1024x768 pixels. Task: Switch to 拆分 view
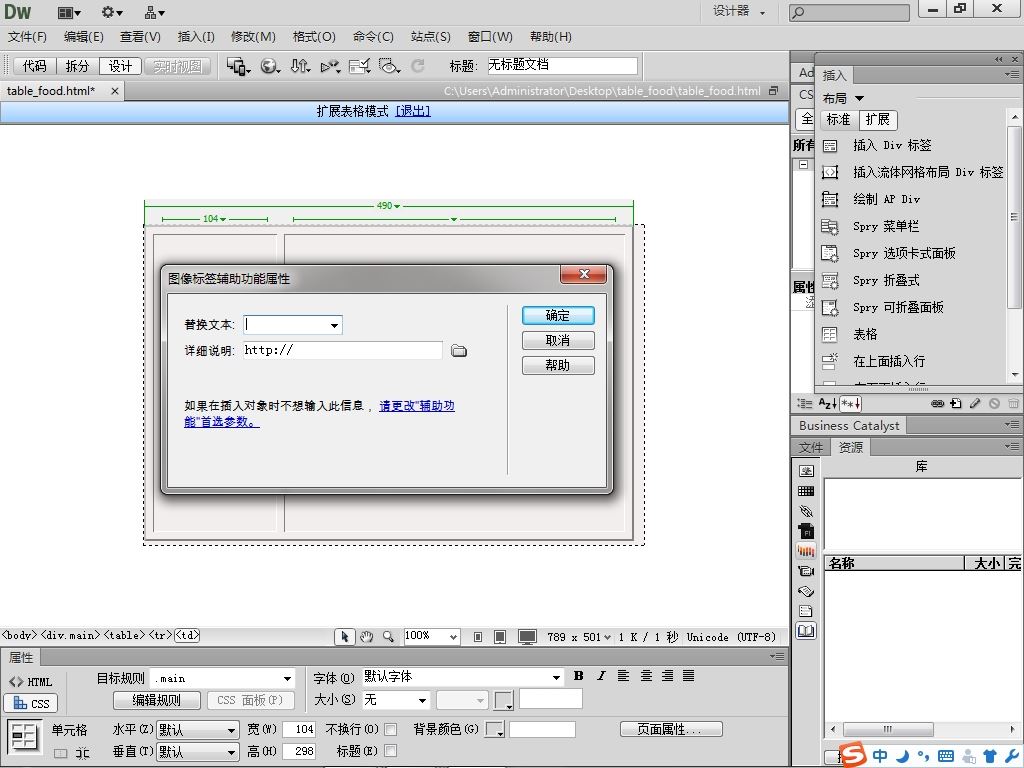[x=77, y=66]
